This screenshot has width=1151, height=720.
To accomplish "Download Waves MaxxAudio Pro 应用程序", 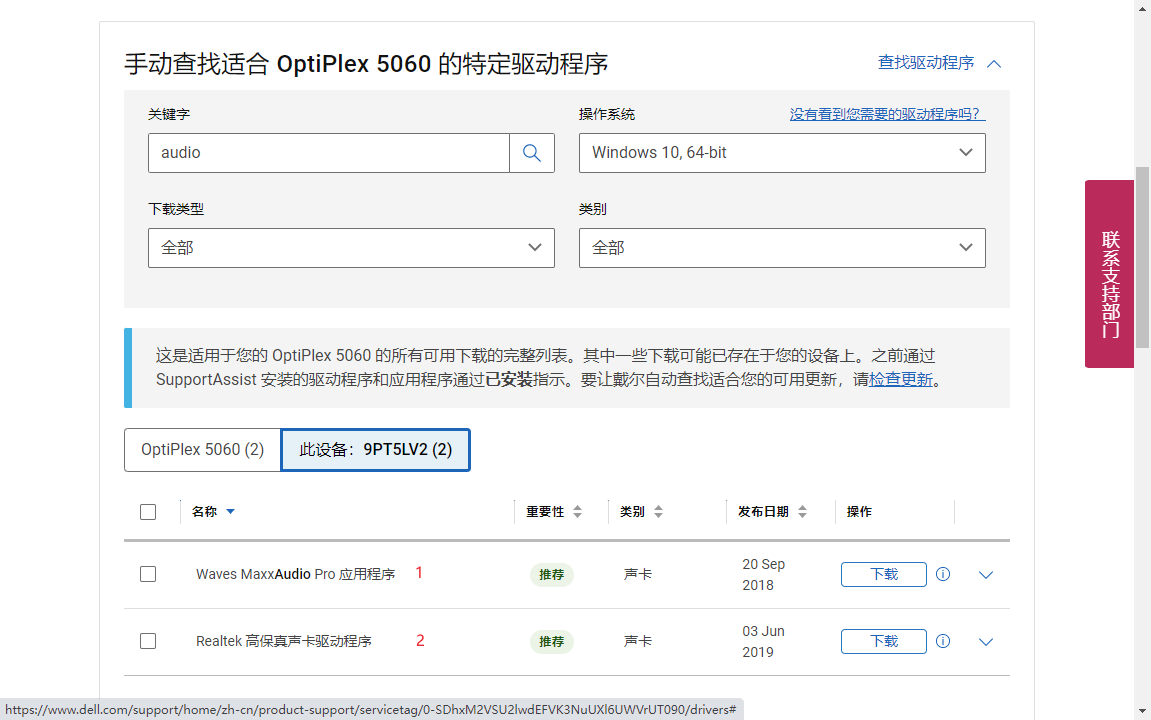I will (884, 574).
